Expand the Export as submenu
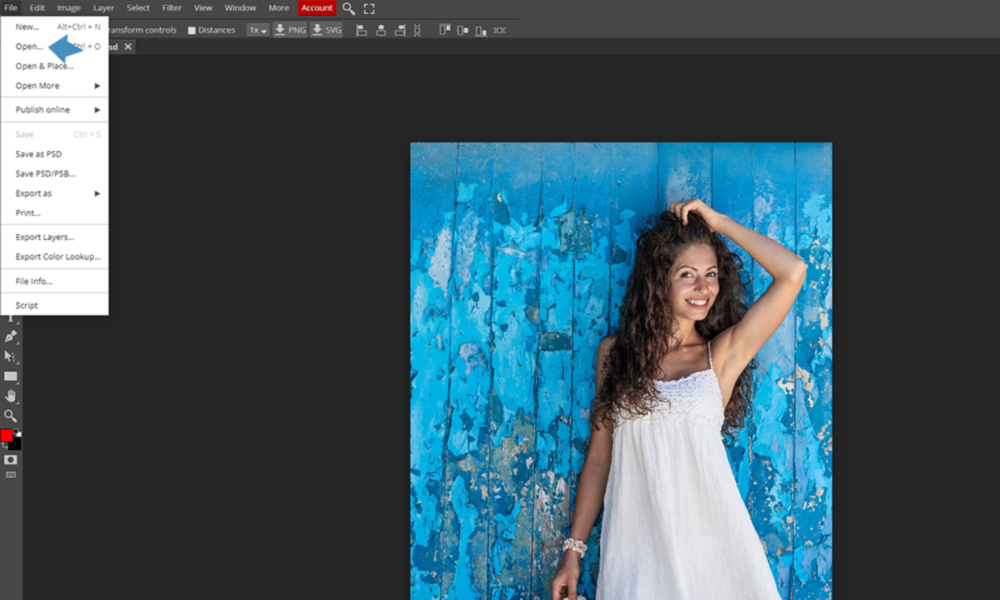The width and height of the screenshot is (1000, 600). [x=54, y=193]
